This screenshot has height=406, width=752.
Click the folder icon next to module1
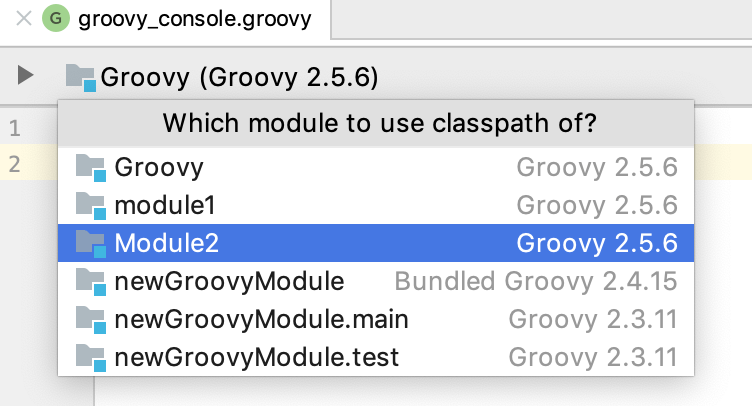[92, 206]
